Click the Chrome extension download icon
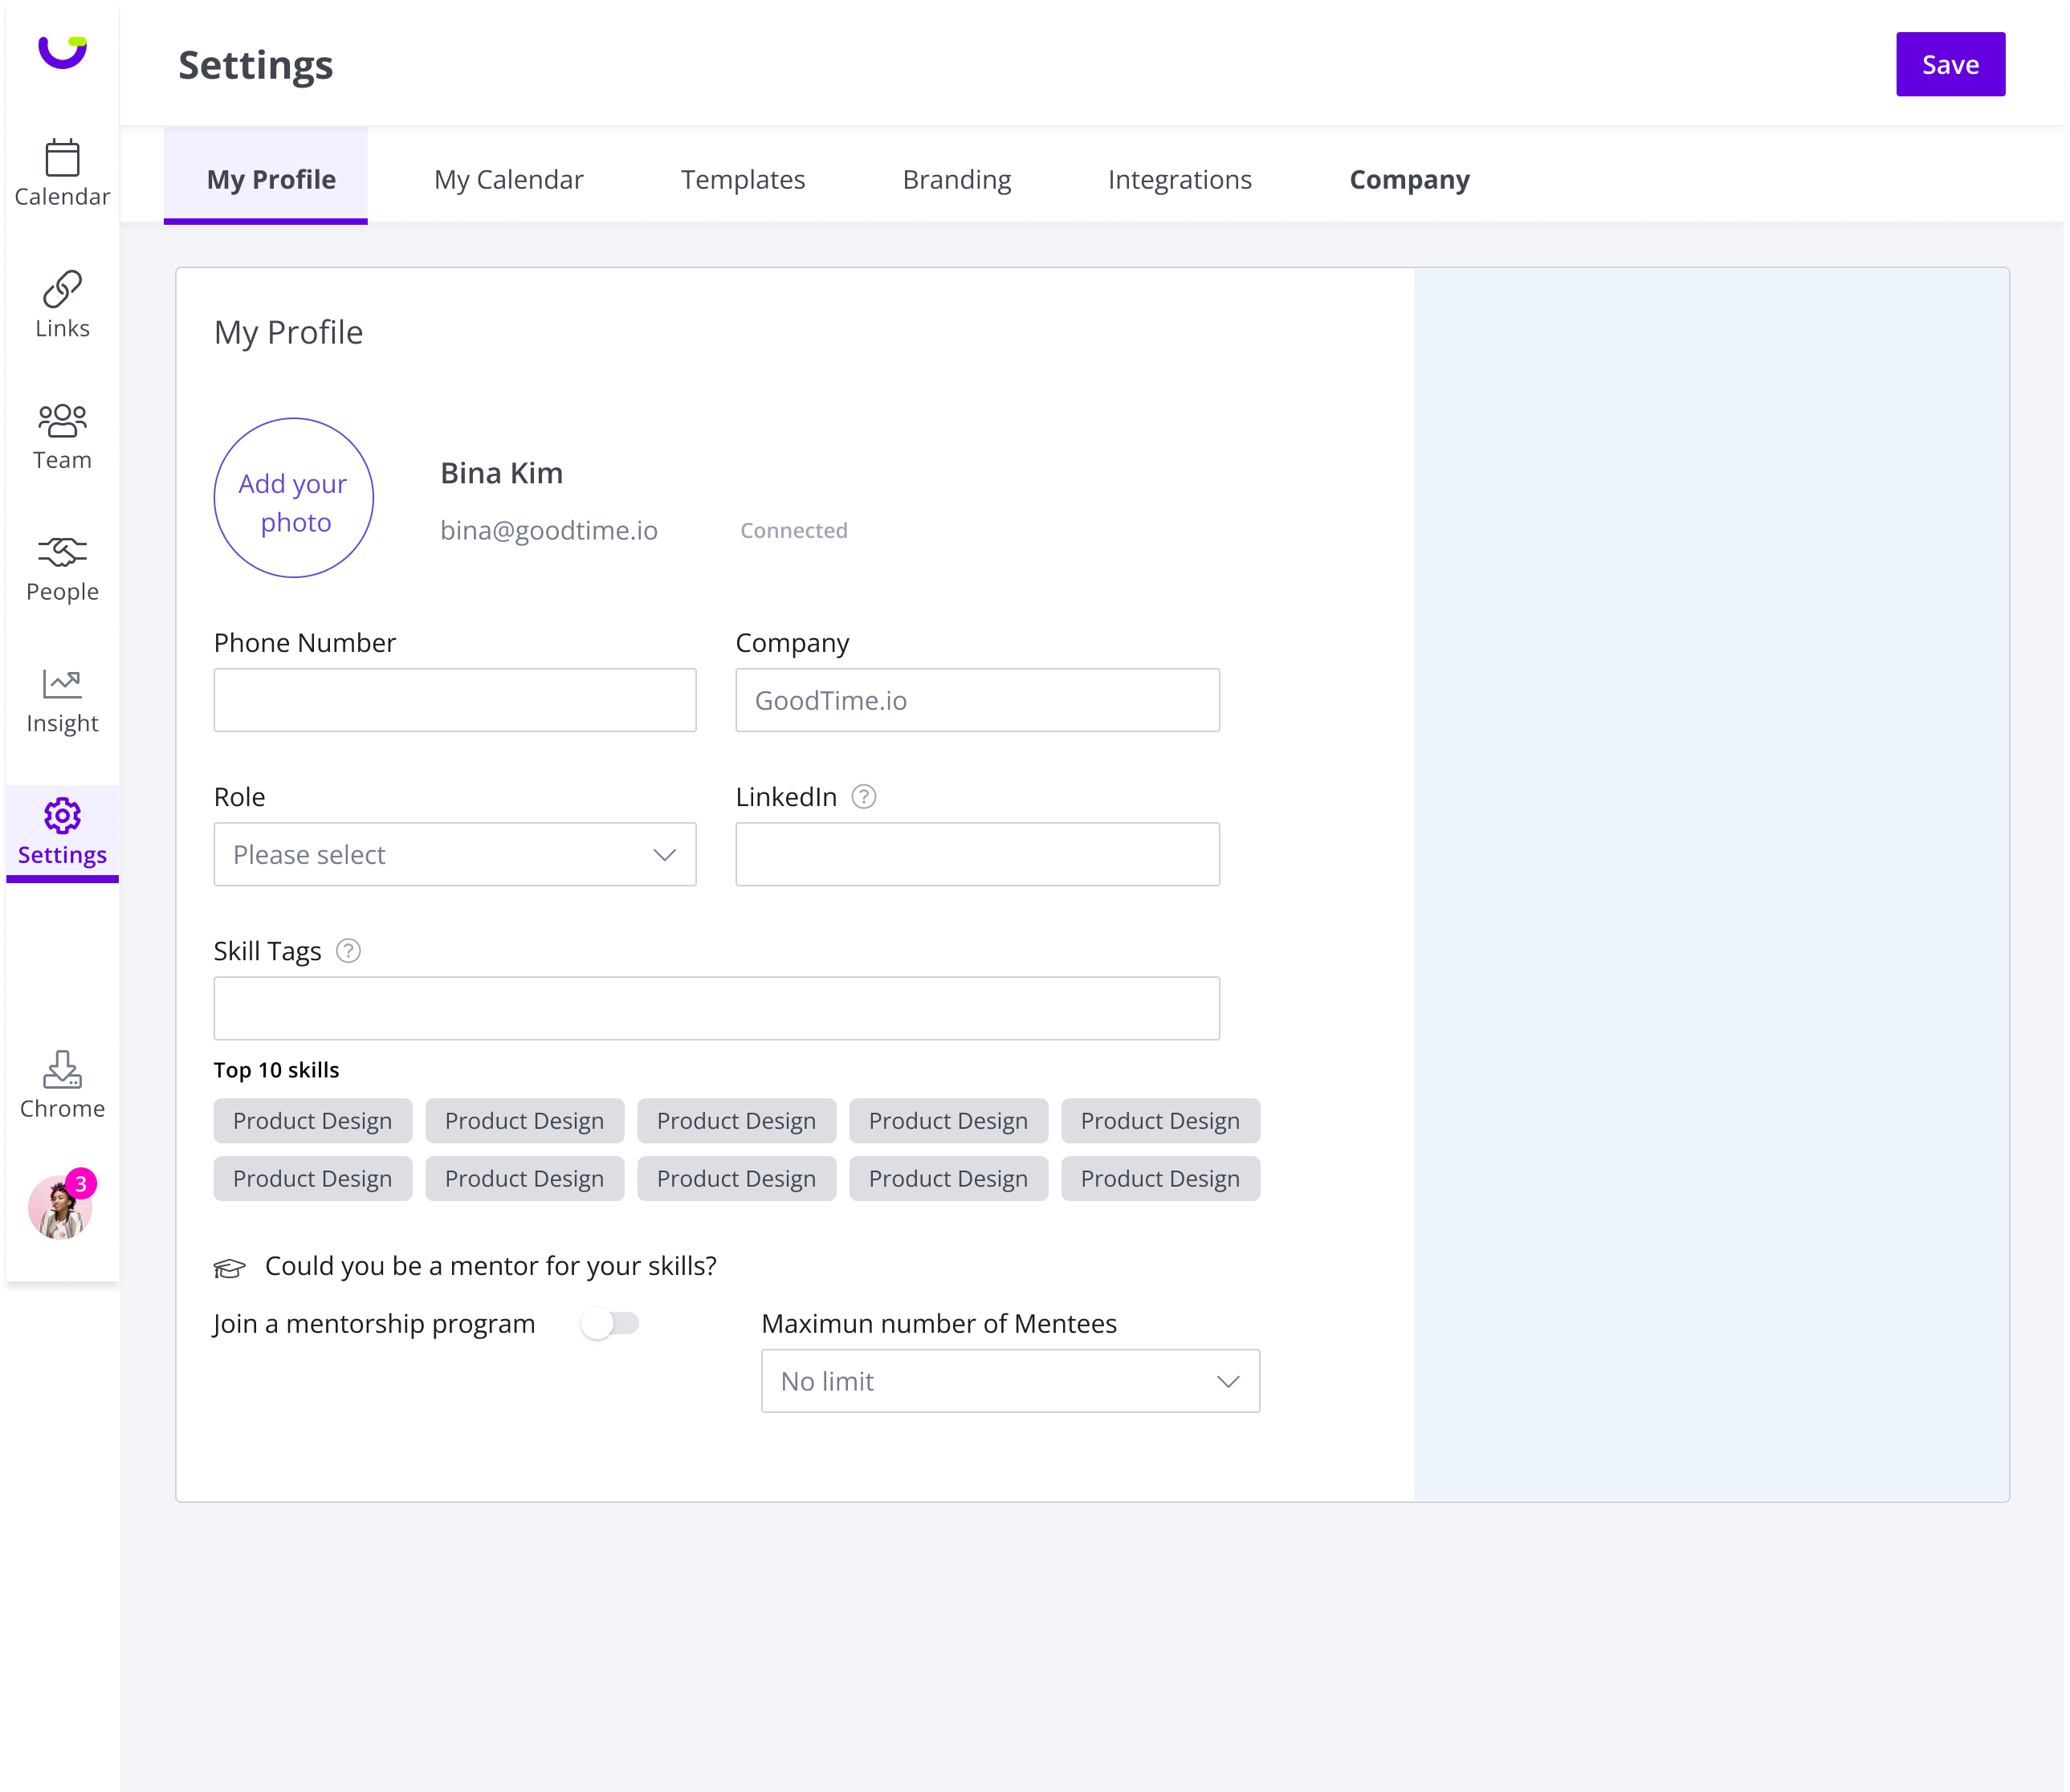 pyautogui.click(x=62, y=1069)
